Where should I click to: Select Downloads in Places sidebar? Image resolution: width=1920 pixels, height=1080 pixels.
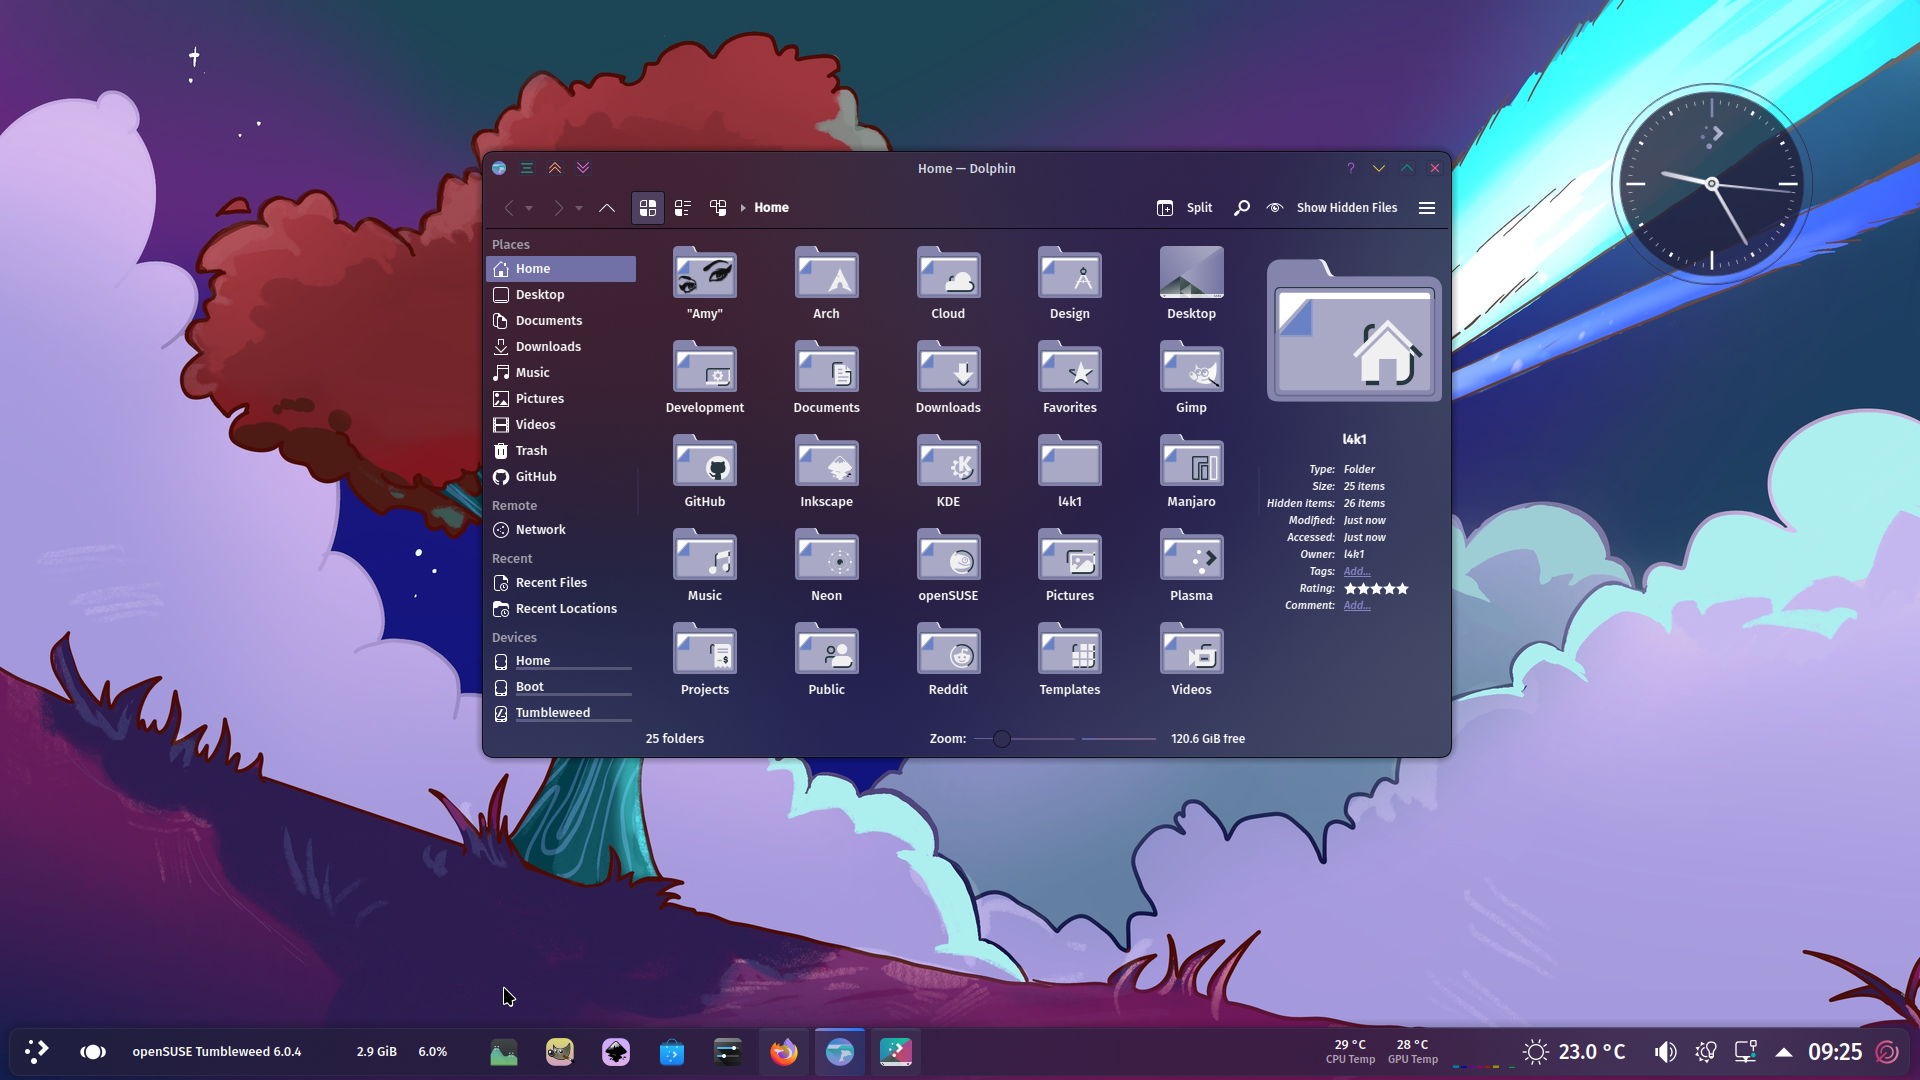click(x=561, y=347)
